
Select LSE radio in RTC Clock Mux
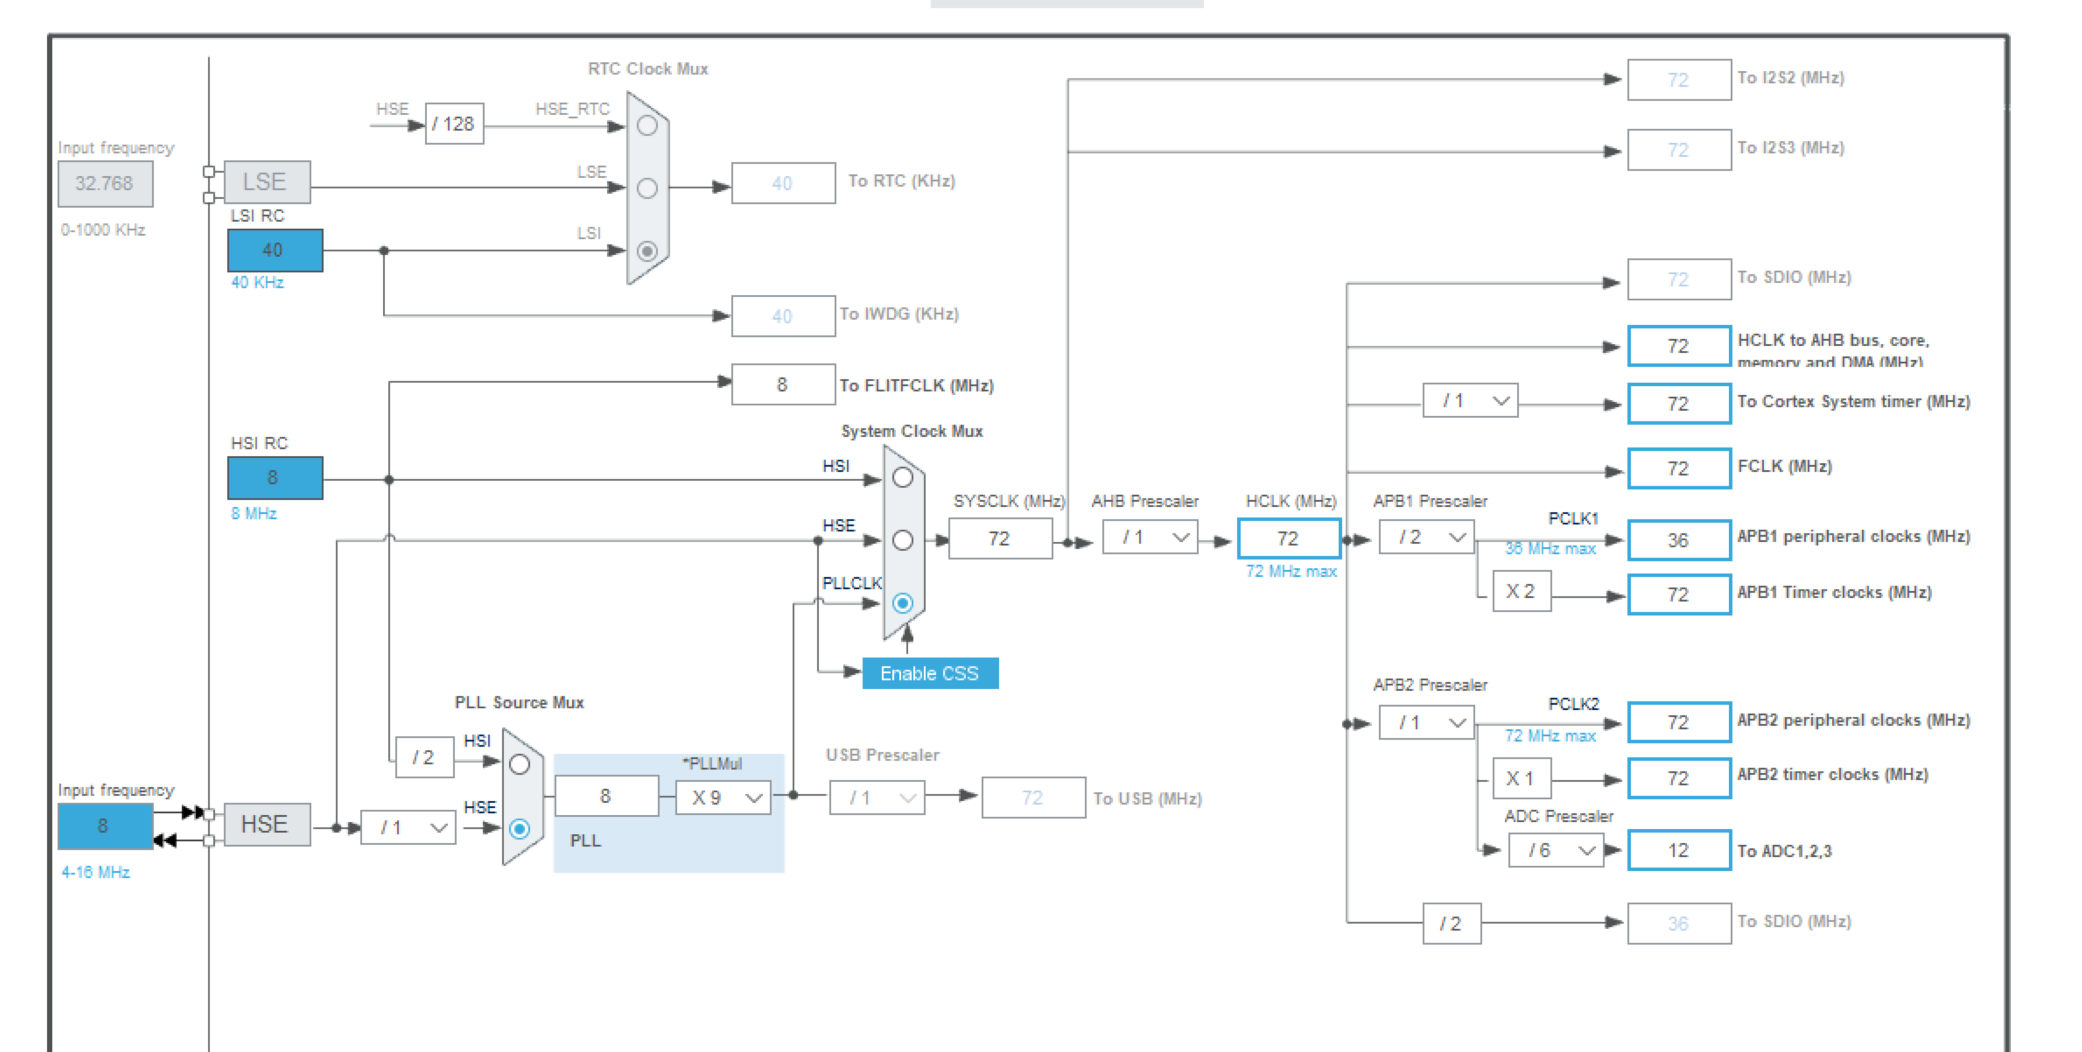(647, 188)
